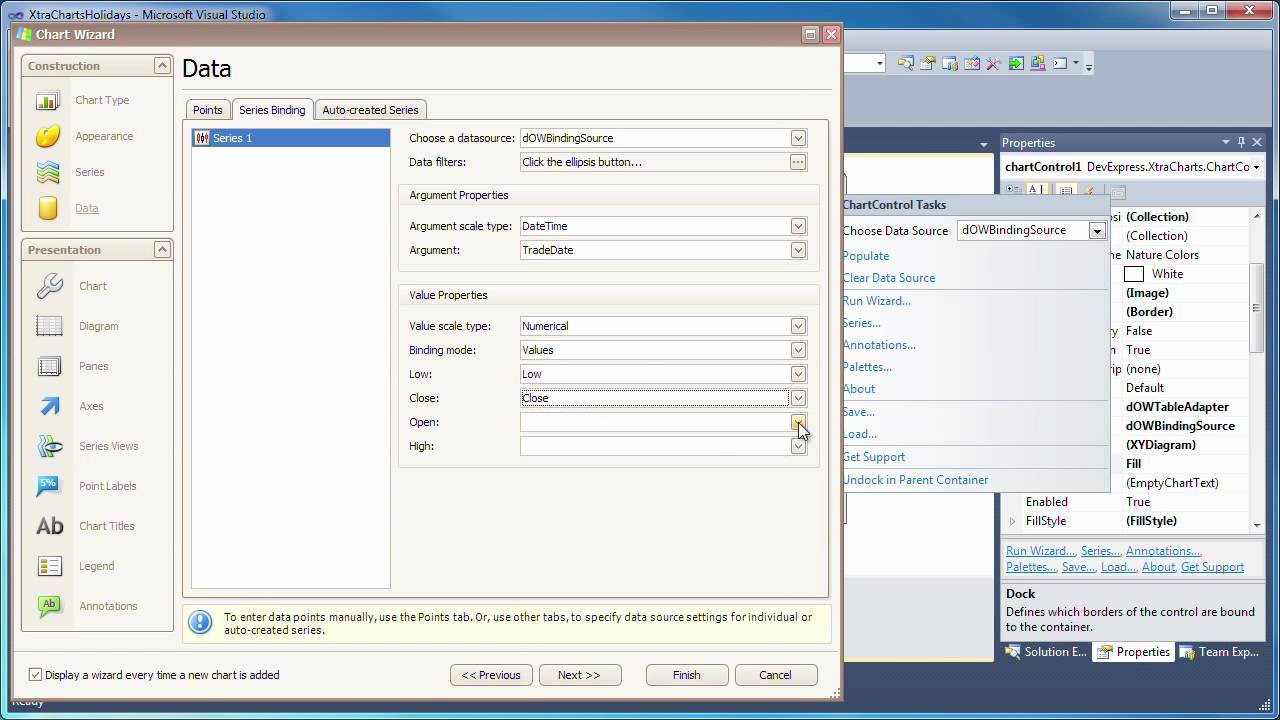Click the High value input field
Image resolution: width=1280 pixels, height=720 pixels.
(655, 446)
